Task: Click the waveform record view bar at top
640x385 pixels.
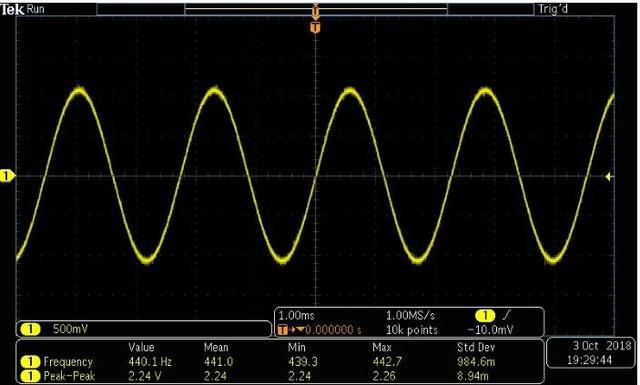Action: tap(315, 9)
